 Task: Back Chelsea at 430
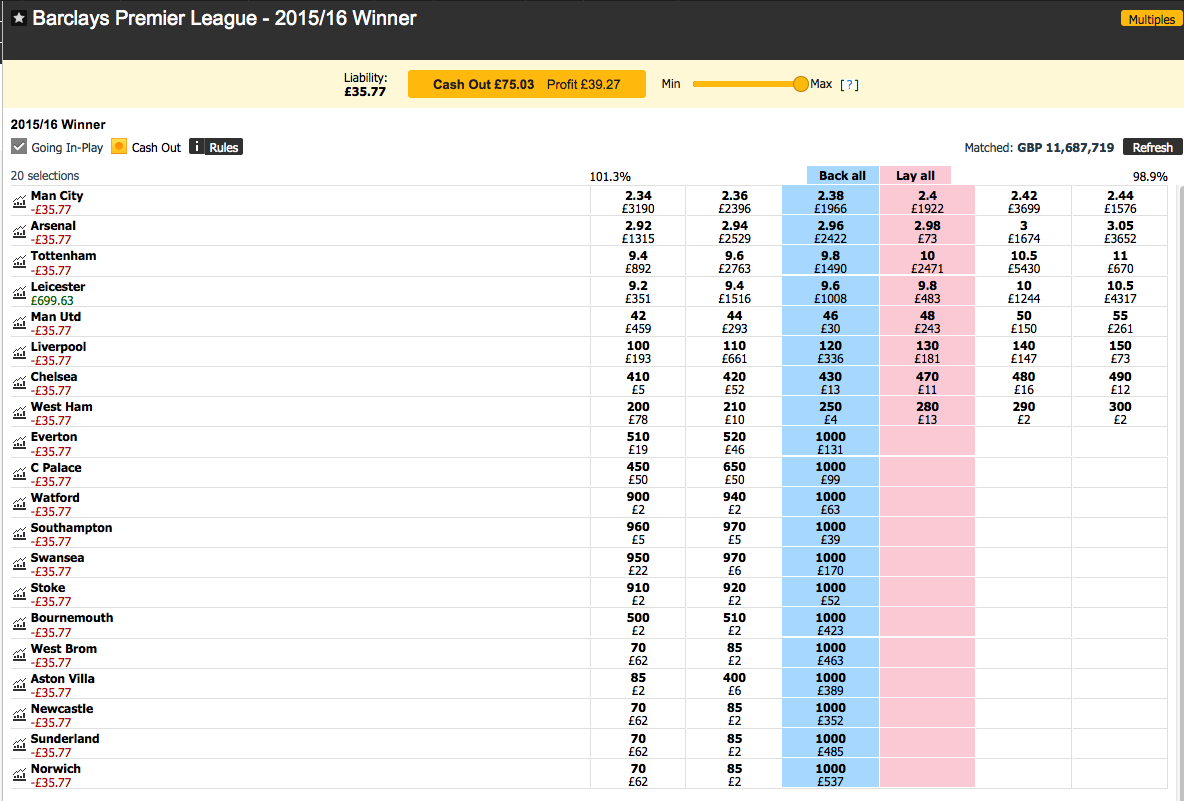click(830, 383)
